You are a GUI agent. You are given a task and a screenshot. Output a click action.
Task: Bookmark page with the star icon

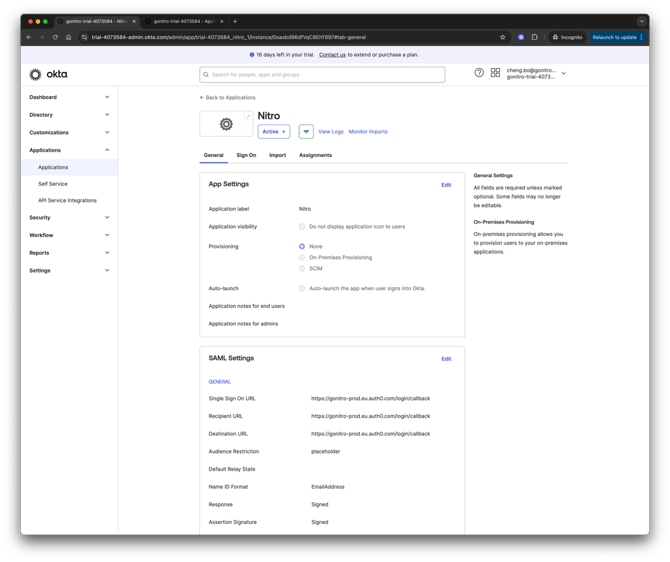(x=502, y=37)
